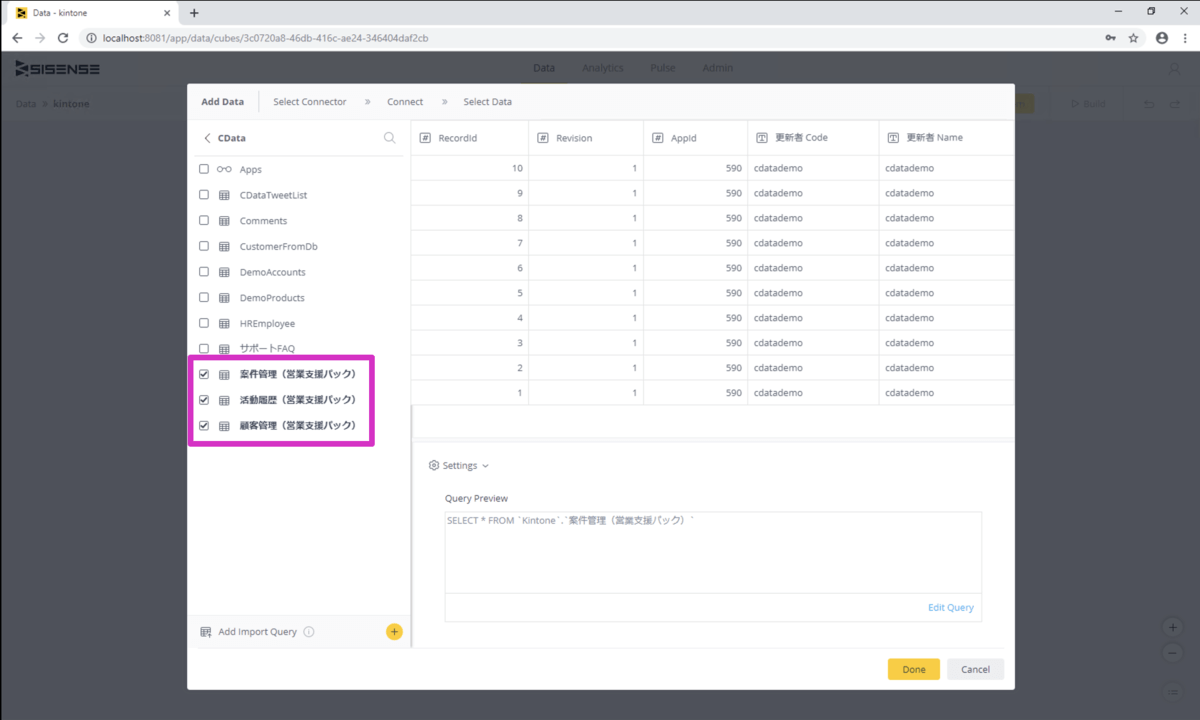Click the text type icon of 更新者 Name column
Viewport: 1200px width, 720px height.
point(893,138)
